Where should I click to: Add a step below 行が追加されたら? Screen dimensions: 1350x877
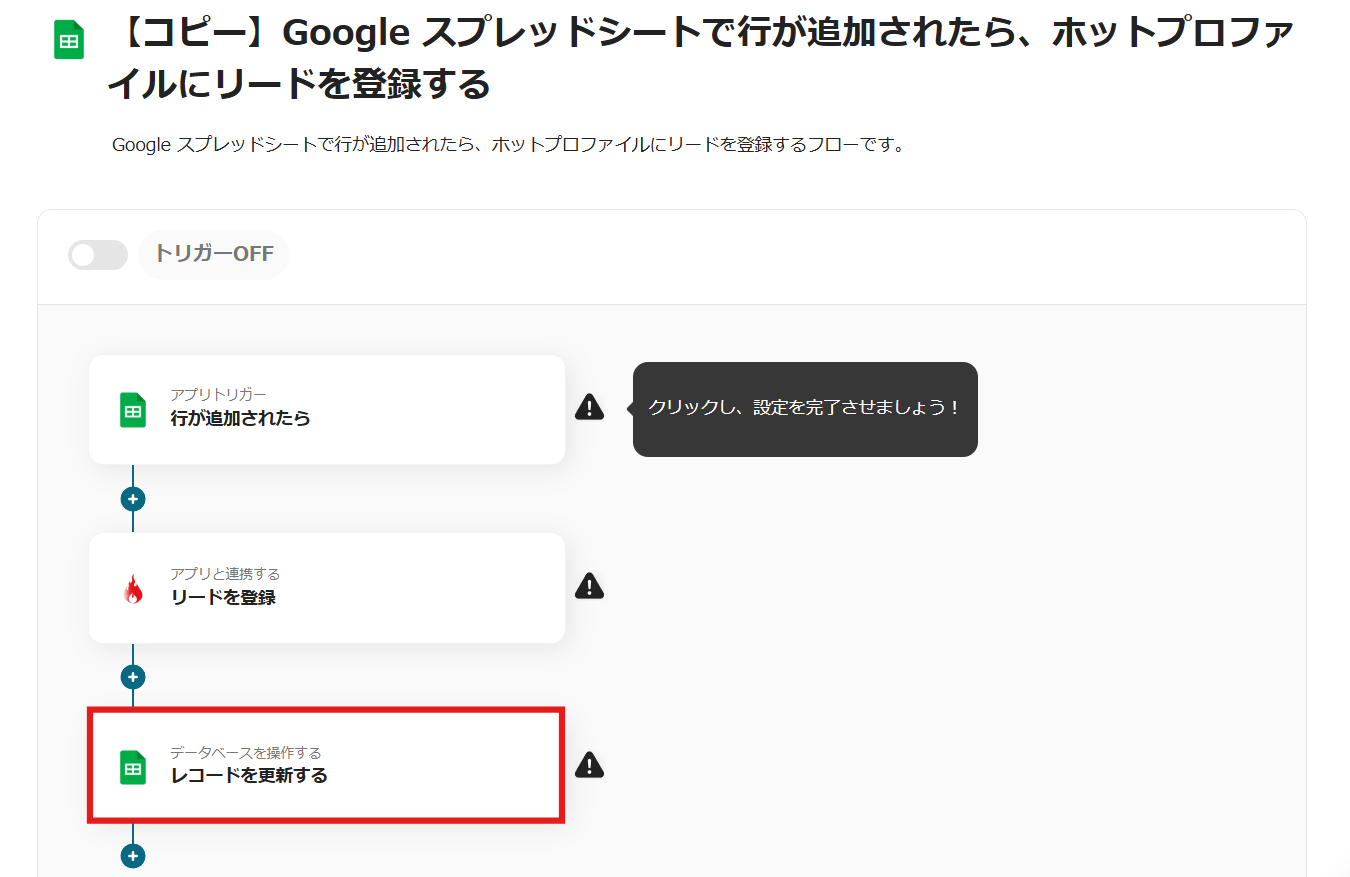(133, 499)
